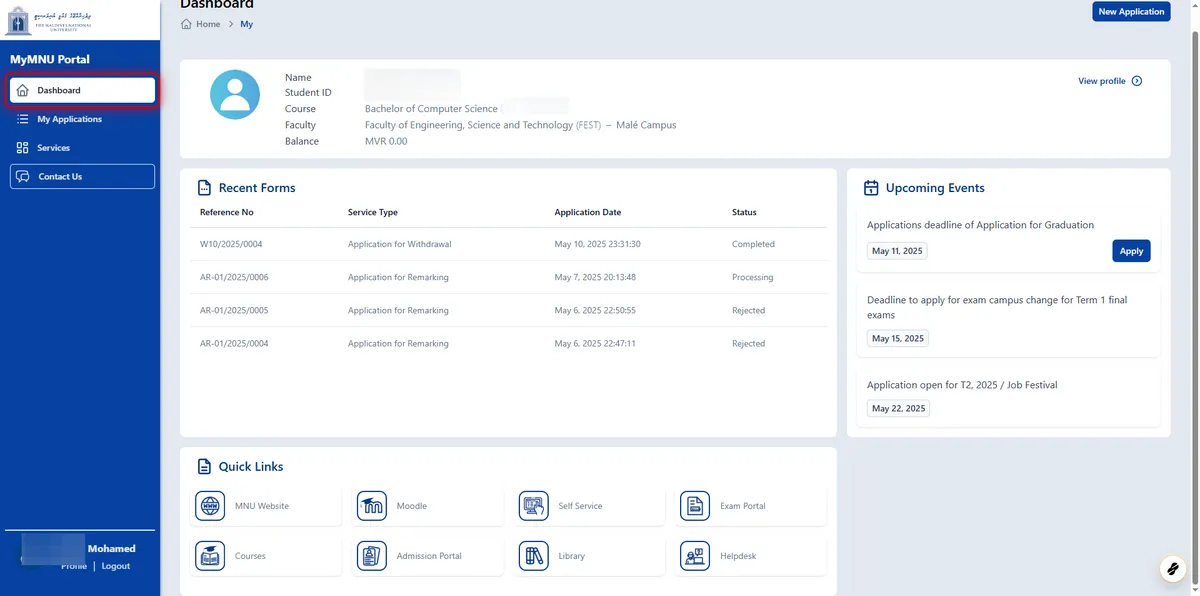Click the Reference No column header
1200x596 pixels.
tap(227, 212)
